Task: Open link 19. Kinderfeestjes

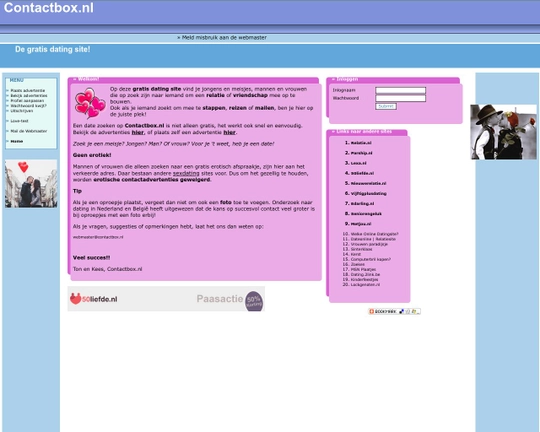Action: (x=364, y=279)
